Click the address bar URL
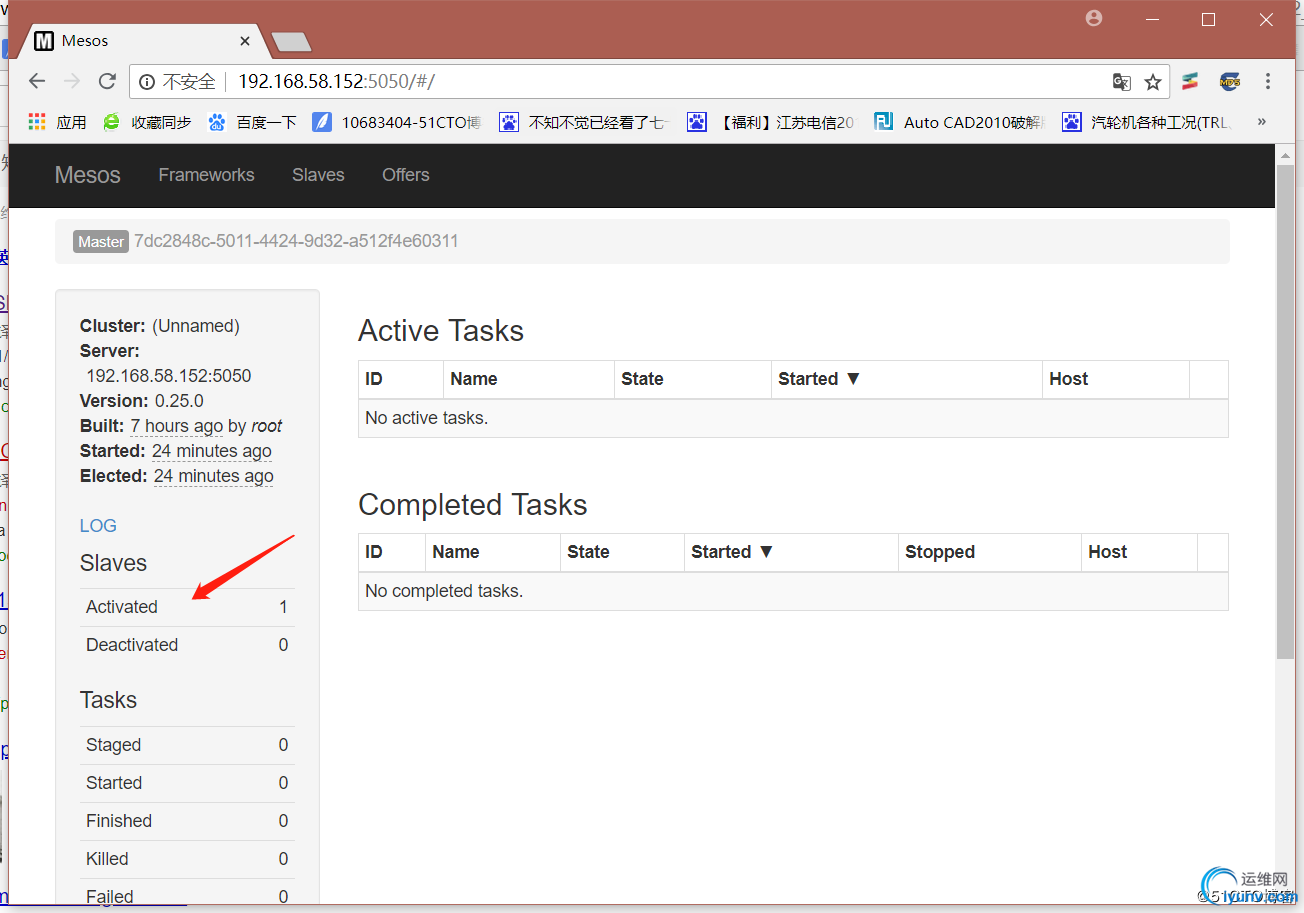The height and width of the screenshot is (913, 1304). click(336, 82)
